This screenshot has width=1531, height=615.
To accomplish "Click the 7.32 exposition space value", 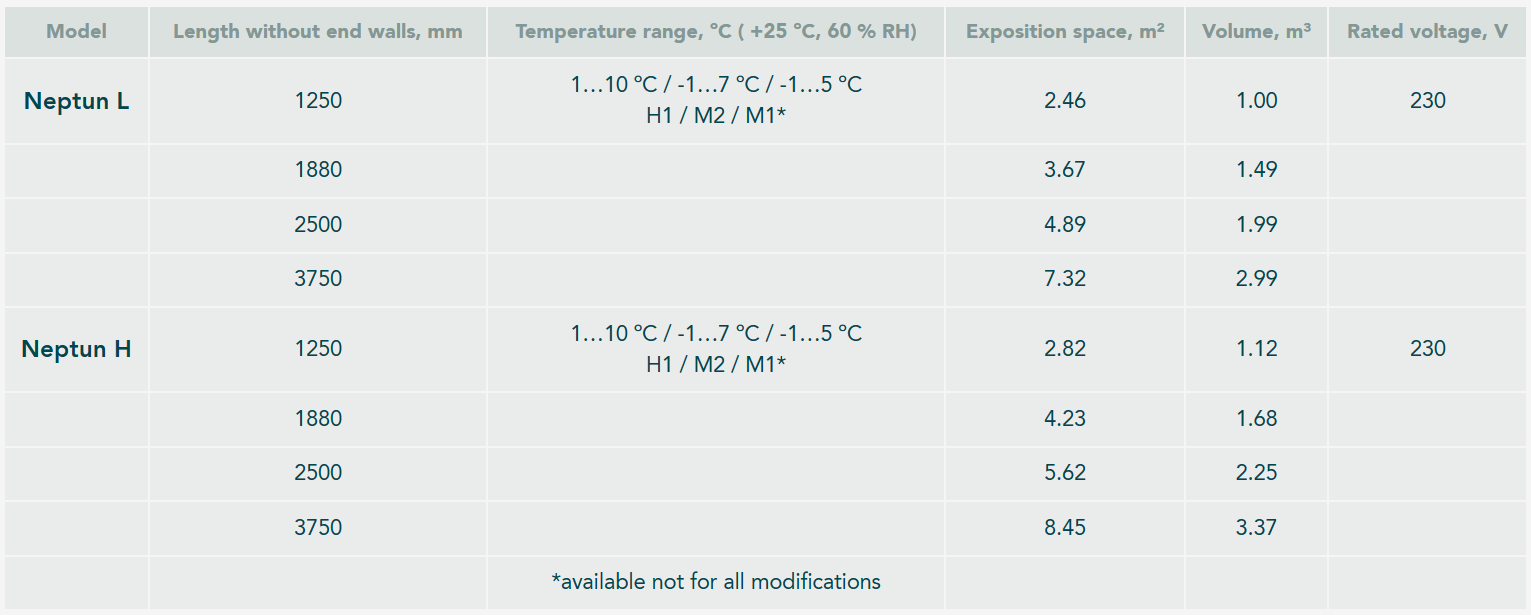I will coord(1065,279).
